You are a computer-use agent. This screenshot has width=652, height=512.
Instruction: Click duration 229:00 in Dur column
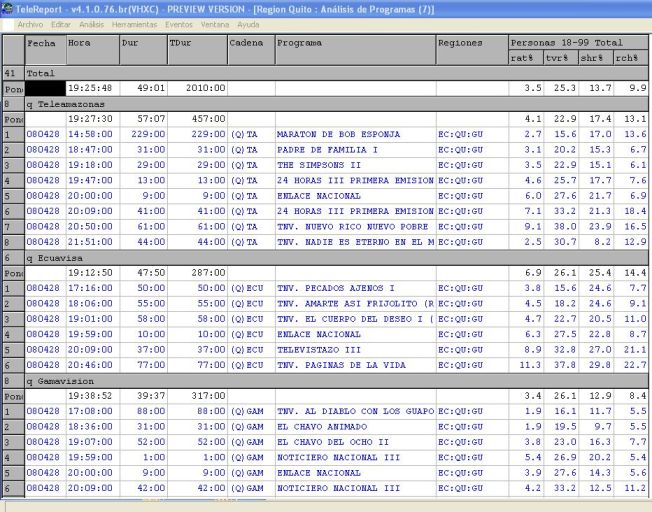click(x=148, y=134)
